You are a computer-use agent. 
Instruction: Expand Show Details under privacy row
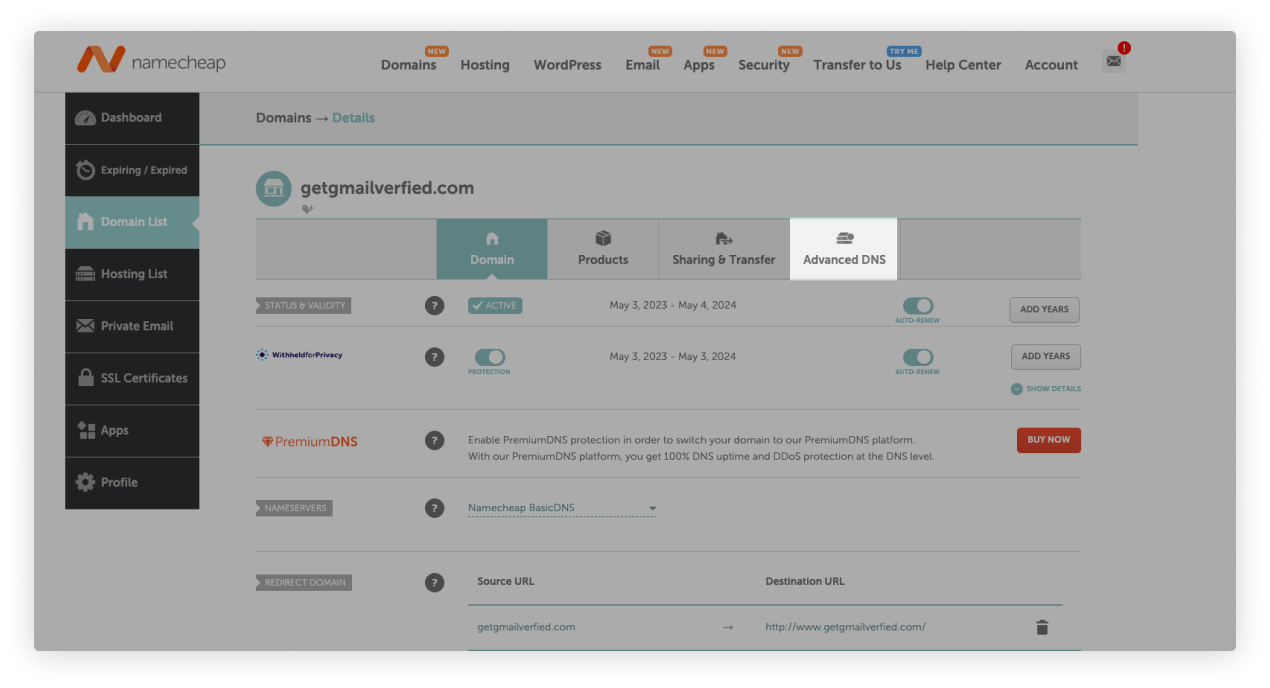click(x=1046, y=389)
